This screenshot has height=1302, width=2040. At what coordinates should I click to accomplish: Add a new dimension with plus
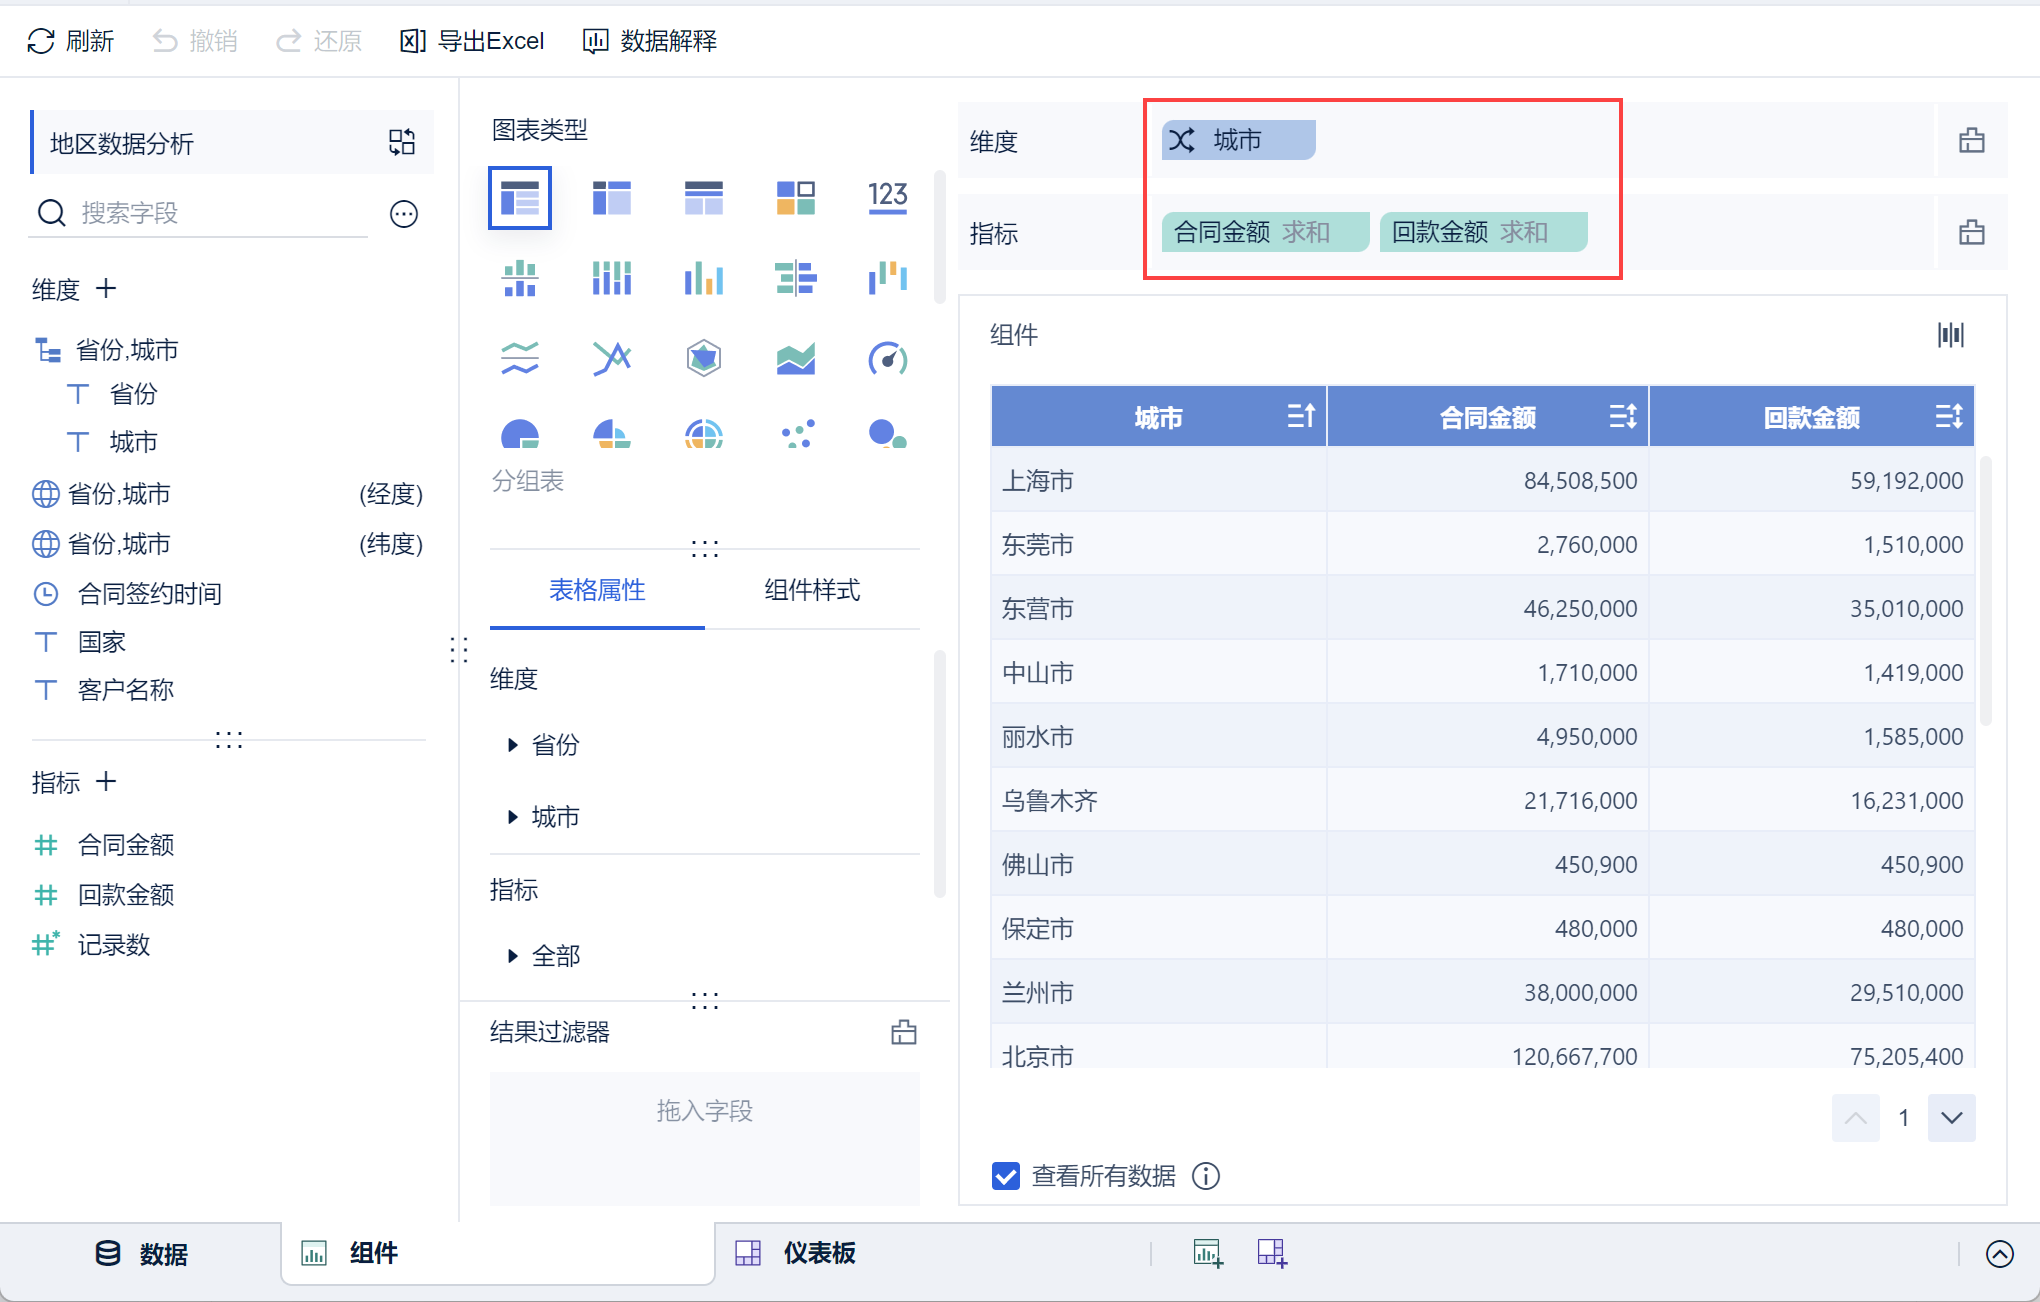point(106,289)
